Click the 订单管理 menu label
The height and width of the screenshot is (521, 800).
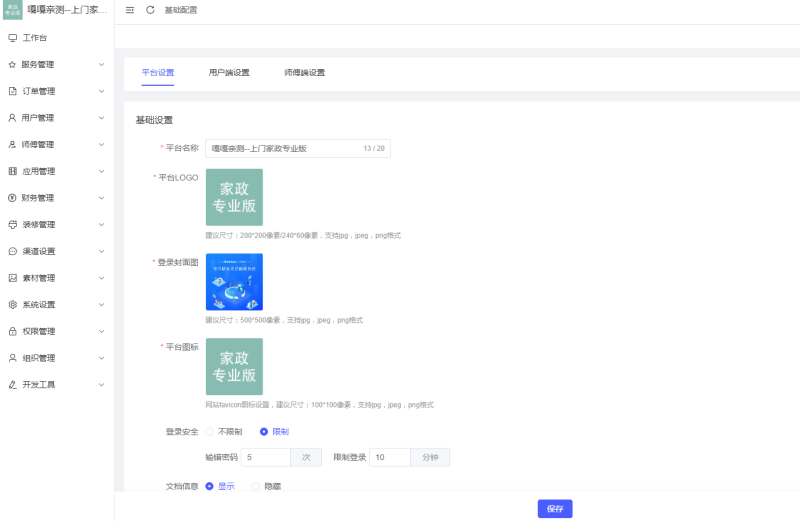coord(39,91)
